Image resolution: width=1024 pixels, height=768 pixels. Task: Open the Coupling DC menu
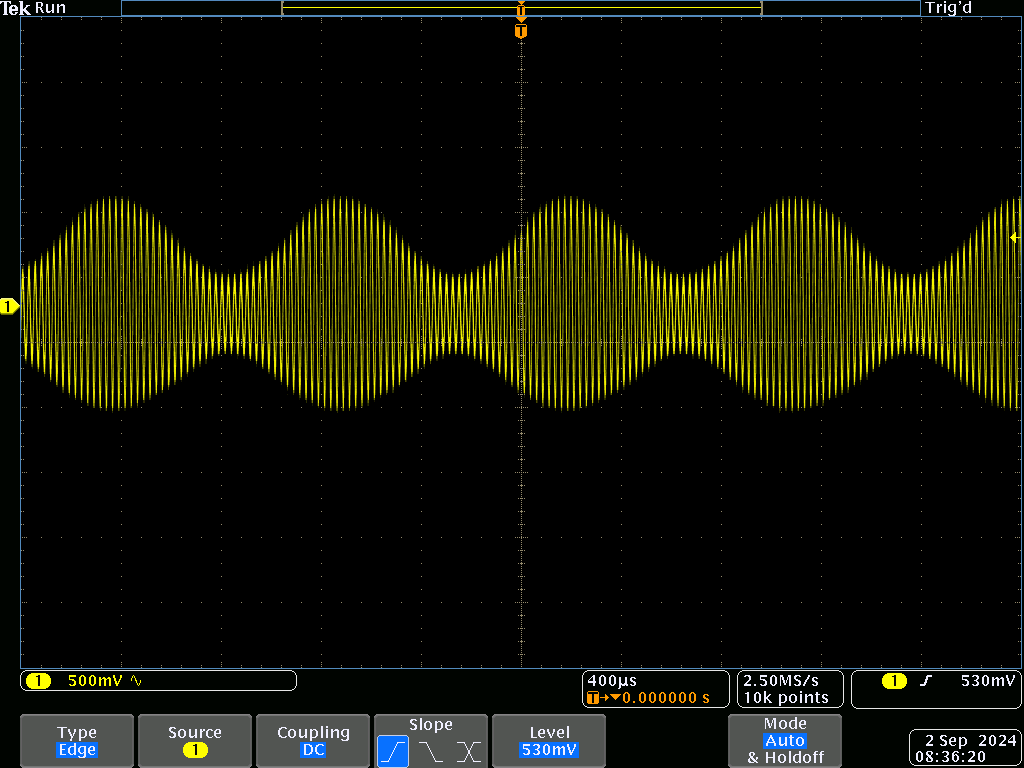pos(313,741)
